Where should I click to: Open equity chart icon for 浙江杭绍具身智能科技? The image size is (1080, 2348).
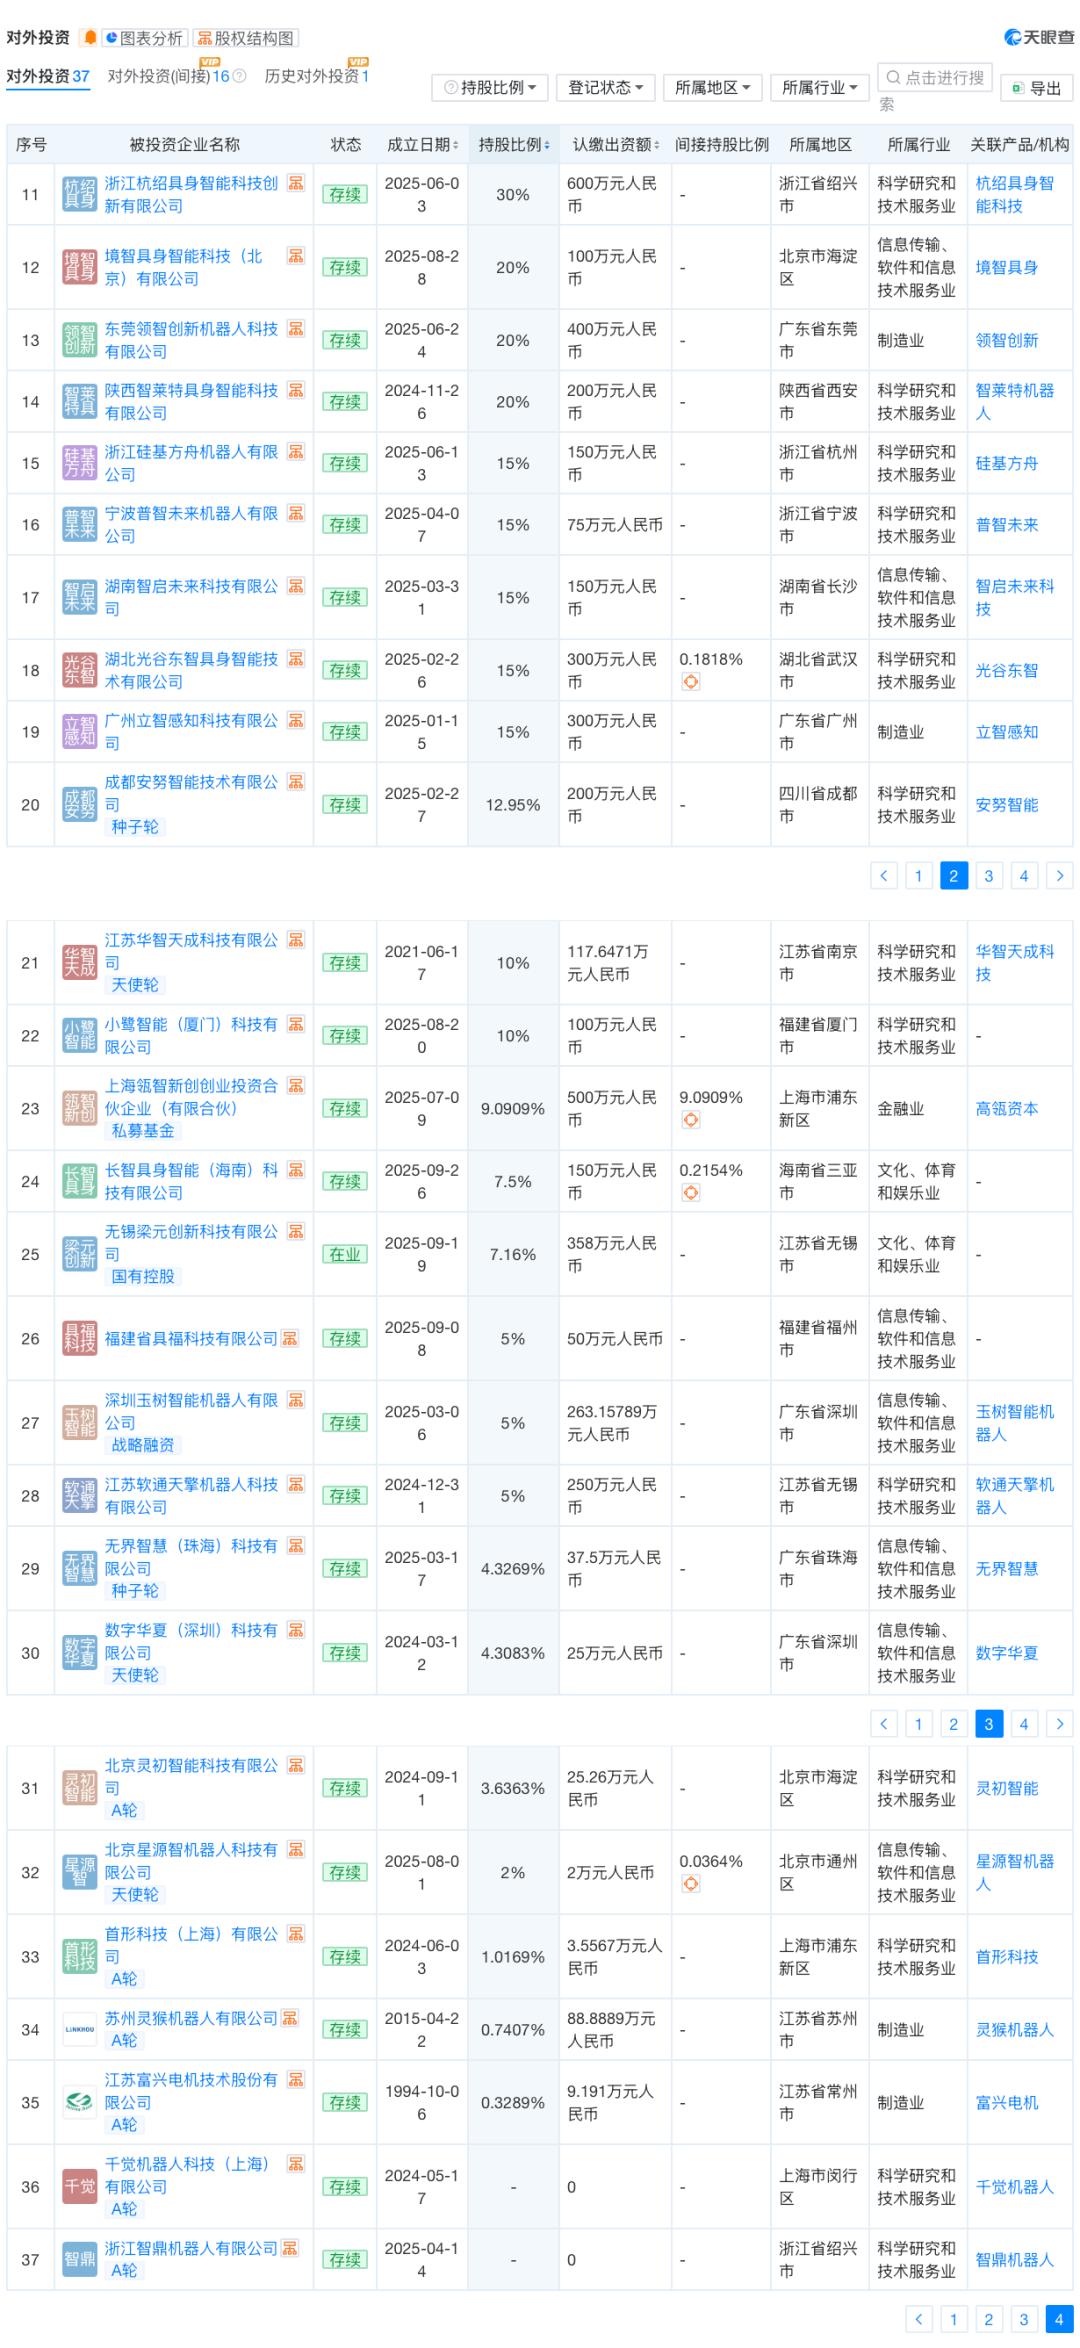(x=296, y=183)
